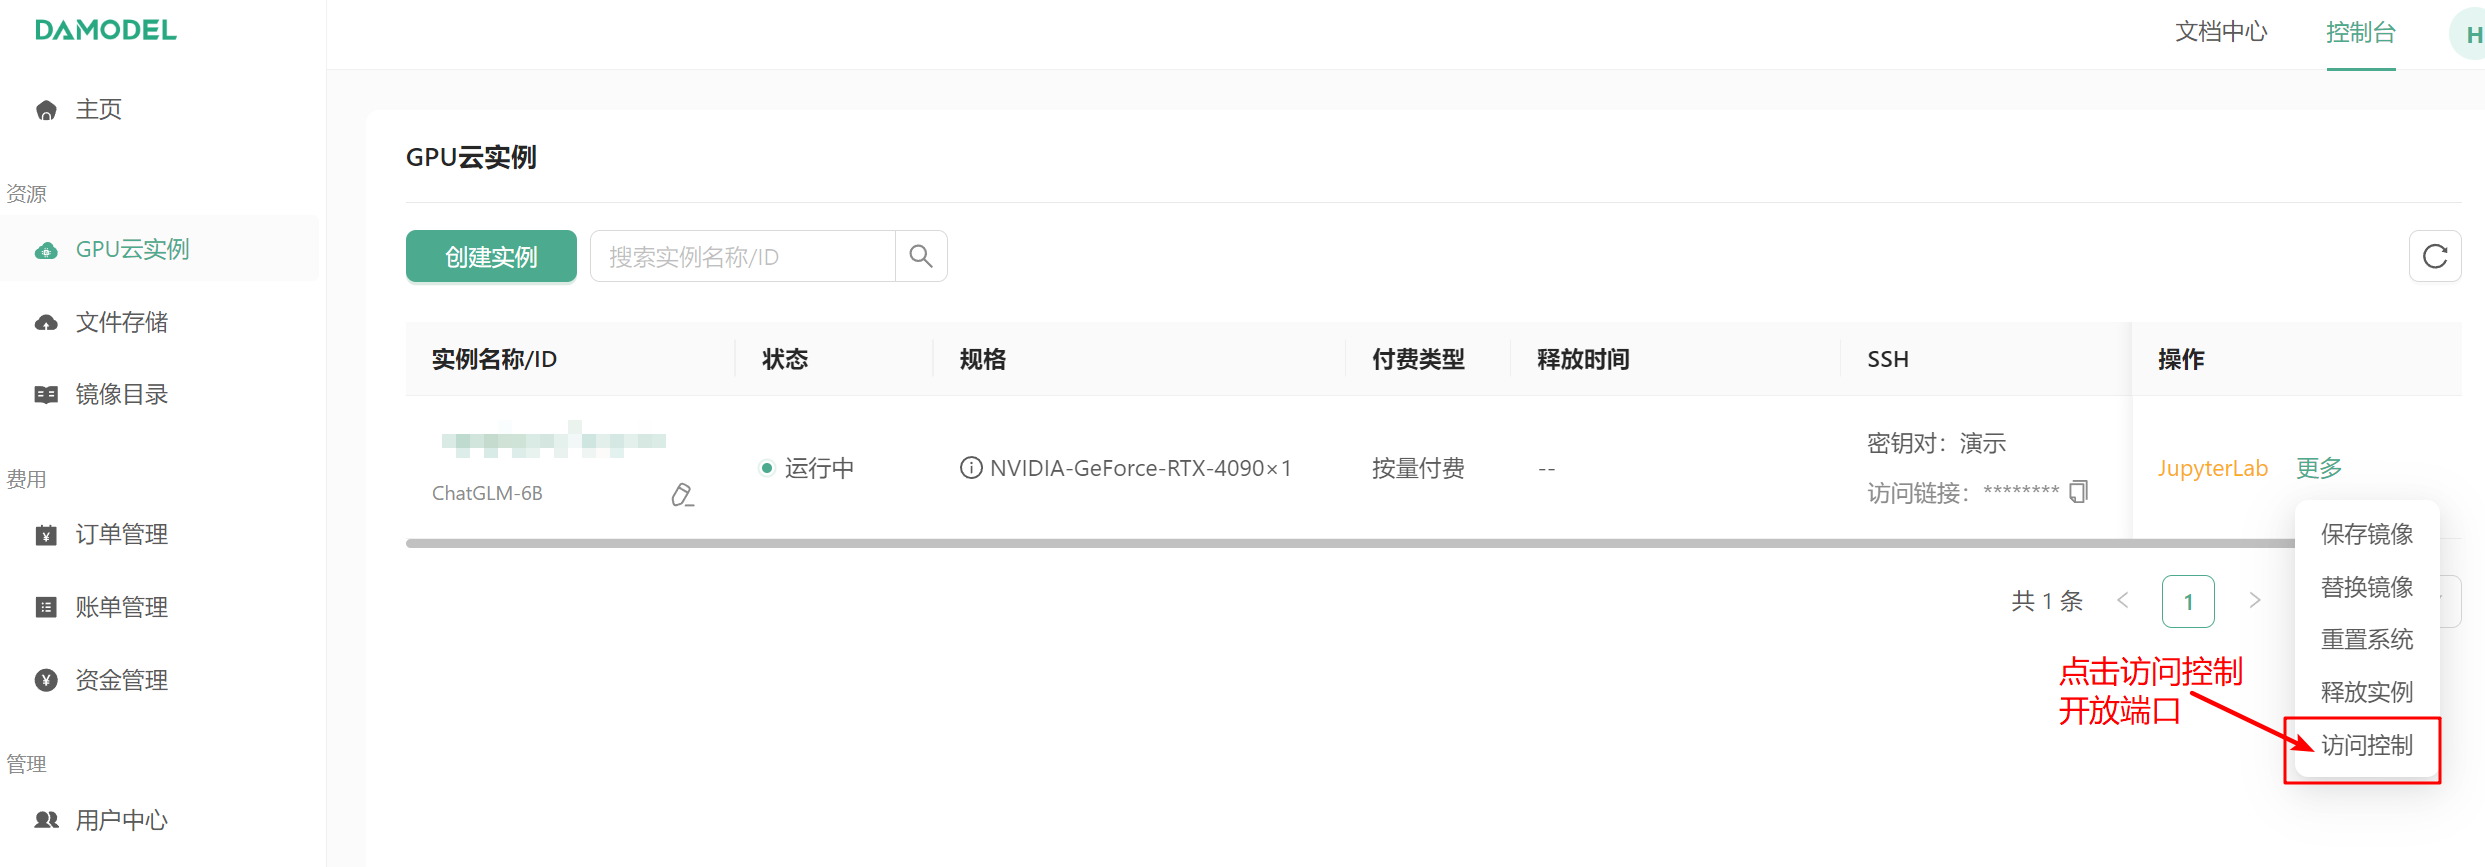Refresh the instance list
Viewport: 2485px width, 867px height.
point(2435,257)
